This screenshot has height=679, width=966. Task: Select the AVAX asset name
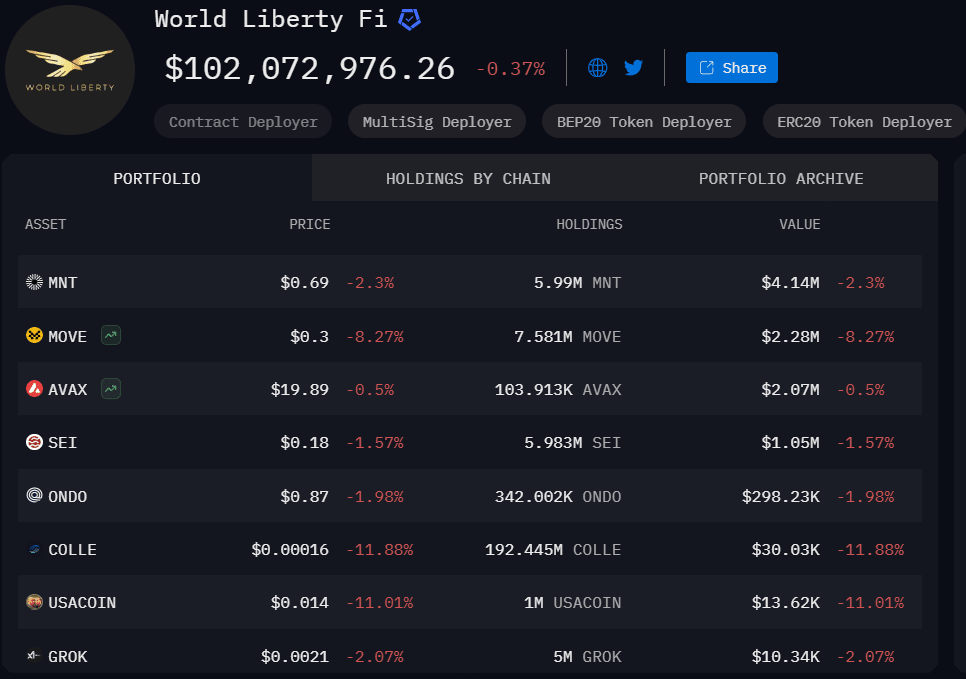[x=68, y=389]
